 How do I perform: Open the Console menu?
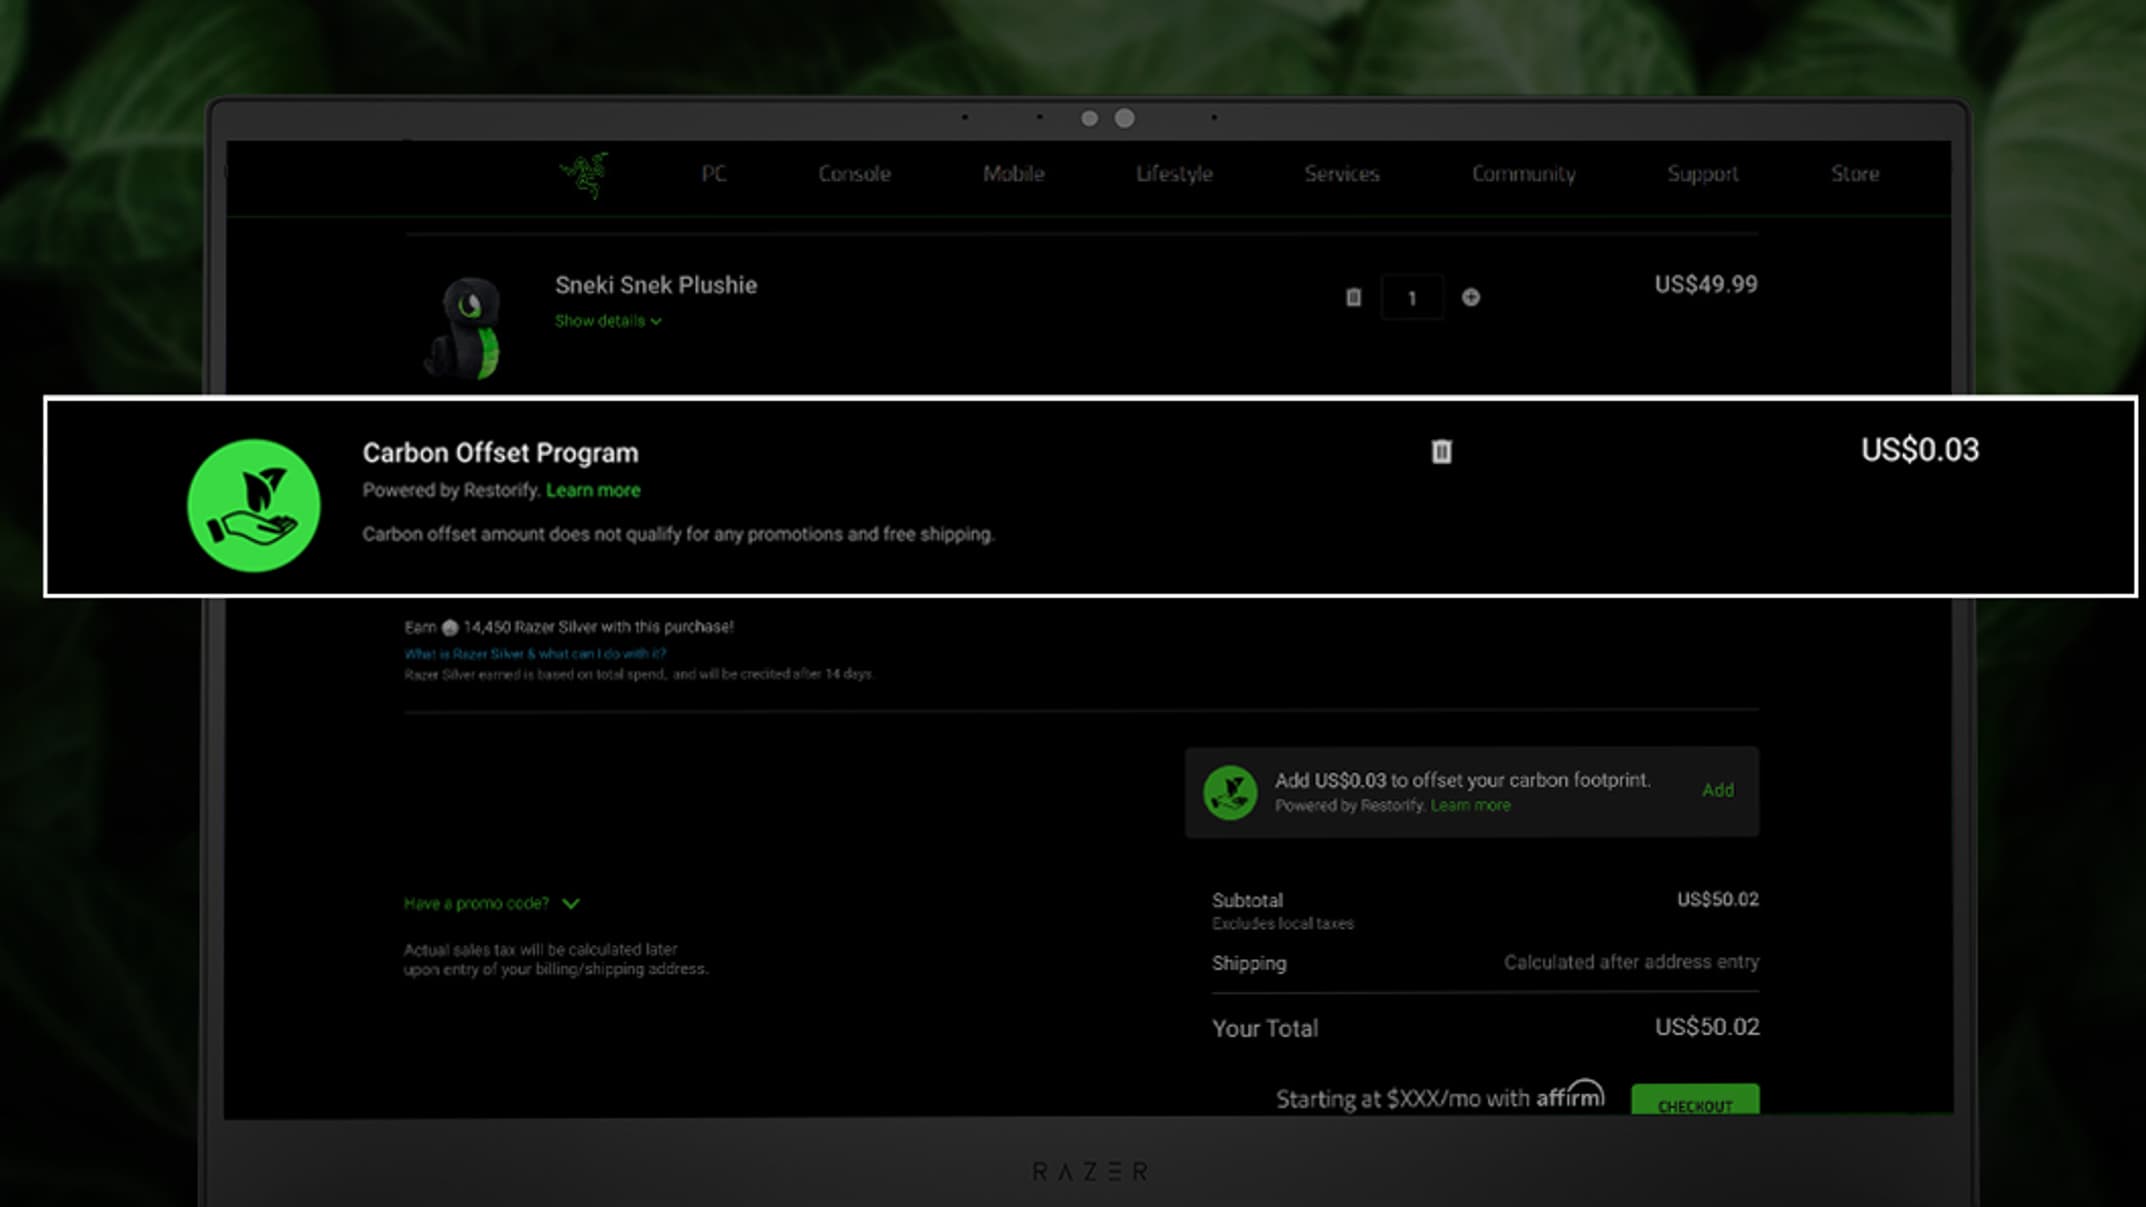(854, 174)
